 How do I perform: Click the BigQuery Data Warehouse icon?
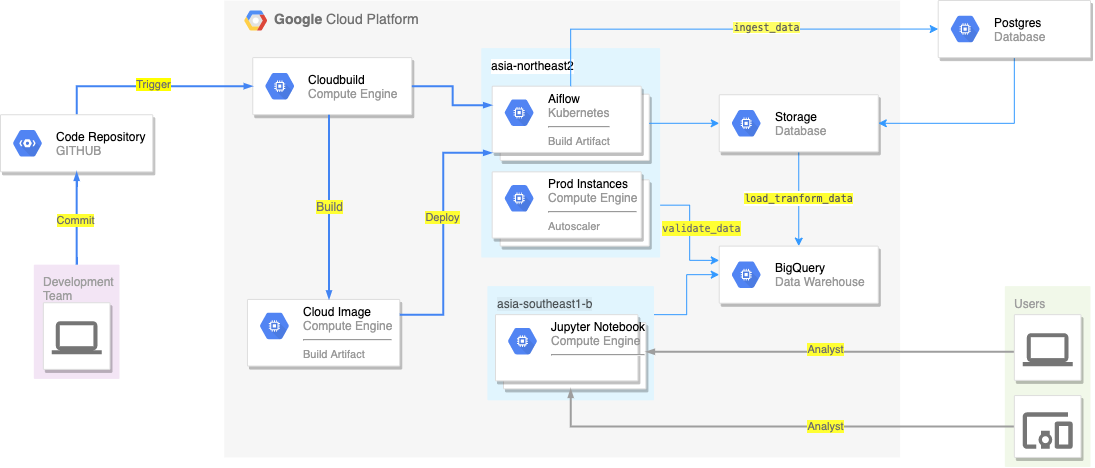coord(747,275)
